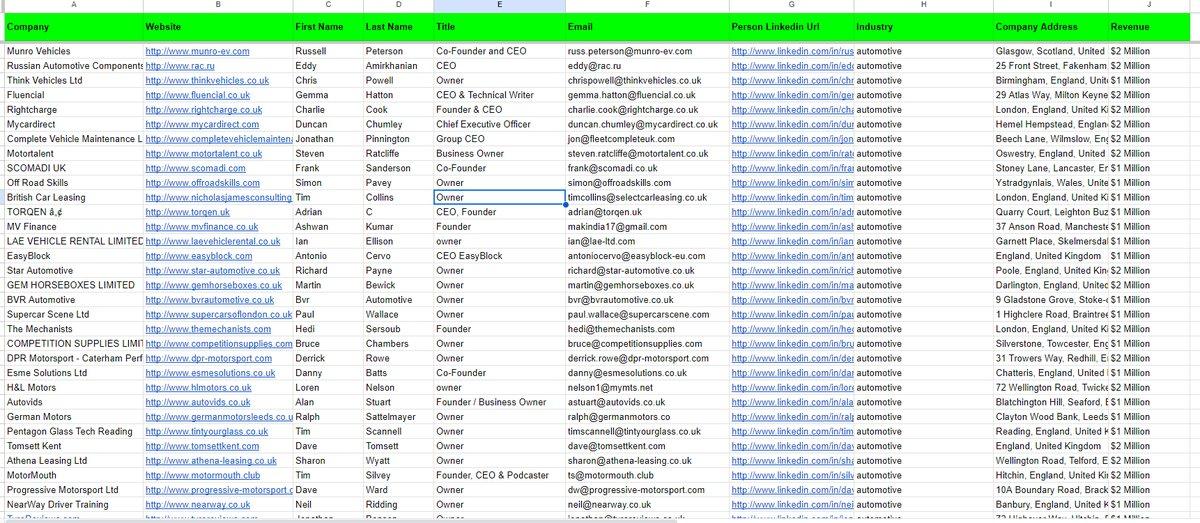Screen dimensions: 1200x523
Task: Select the russ.peterson@munro-ev.com email cell
Action: 647,51
